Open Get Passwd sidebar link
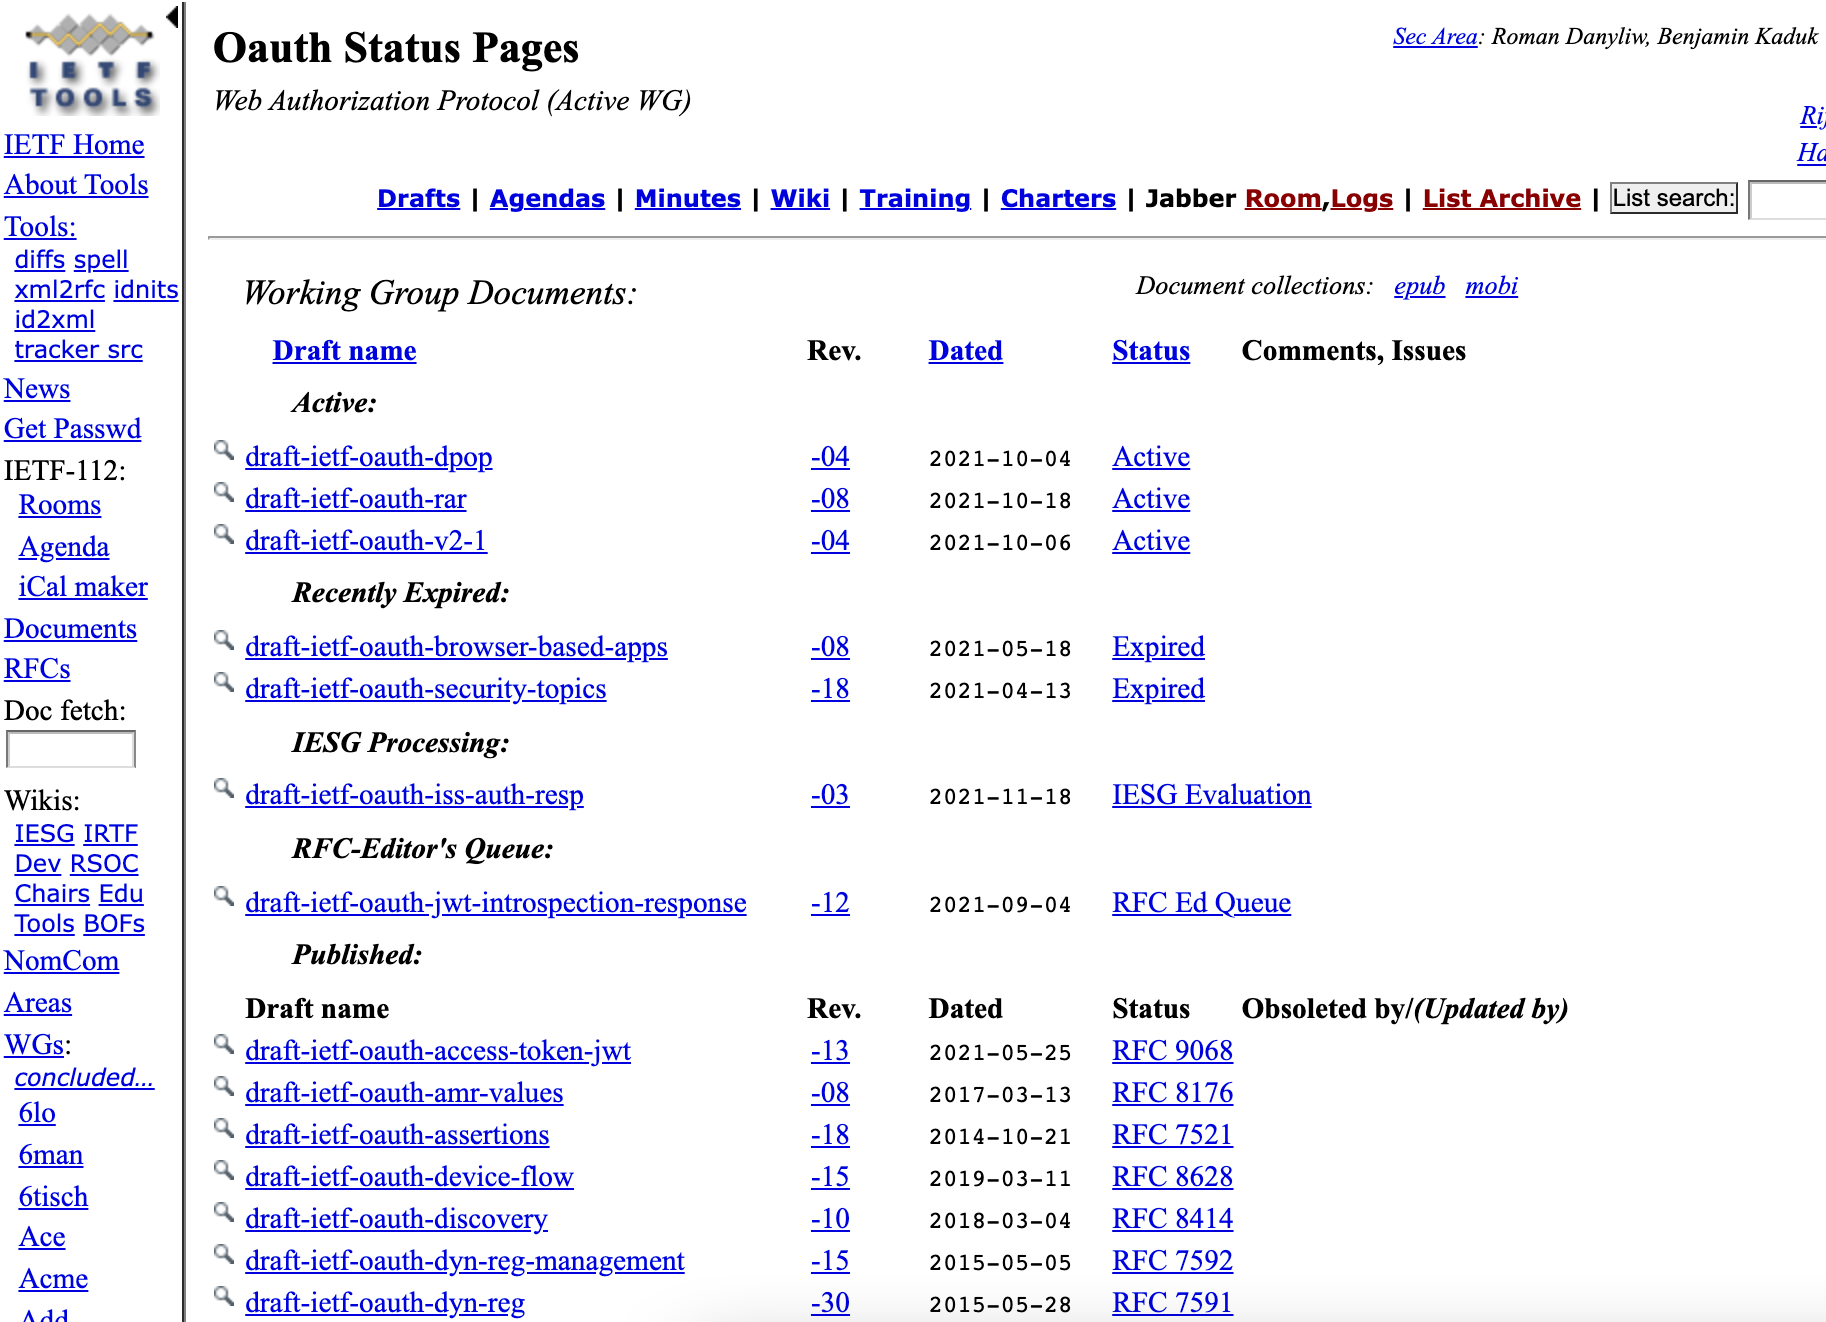Image resolution: width=1826 pixels, height=1322 pixels. [x=72, y=429]
